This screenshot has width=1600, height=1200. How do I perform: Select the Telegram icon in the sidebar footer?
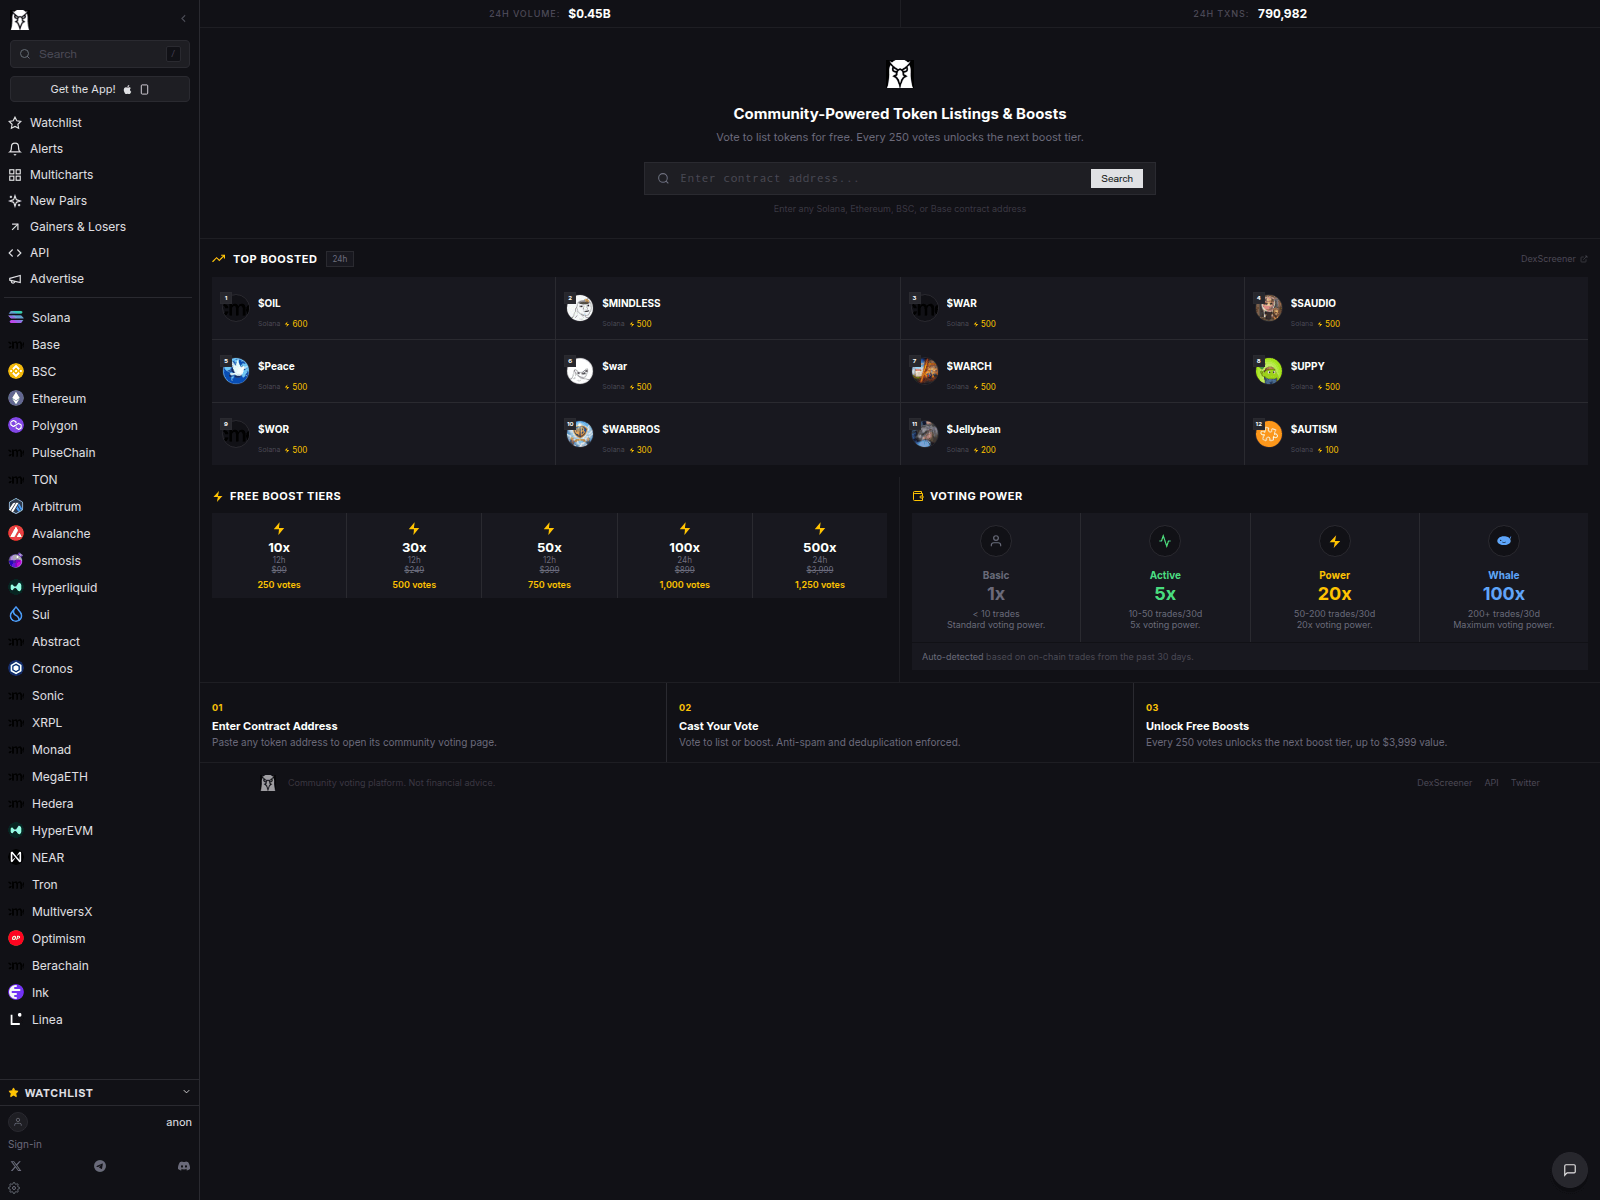coord(99,1165)
